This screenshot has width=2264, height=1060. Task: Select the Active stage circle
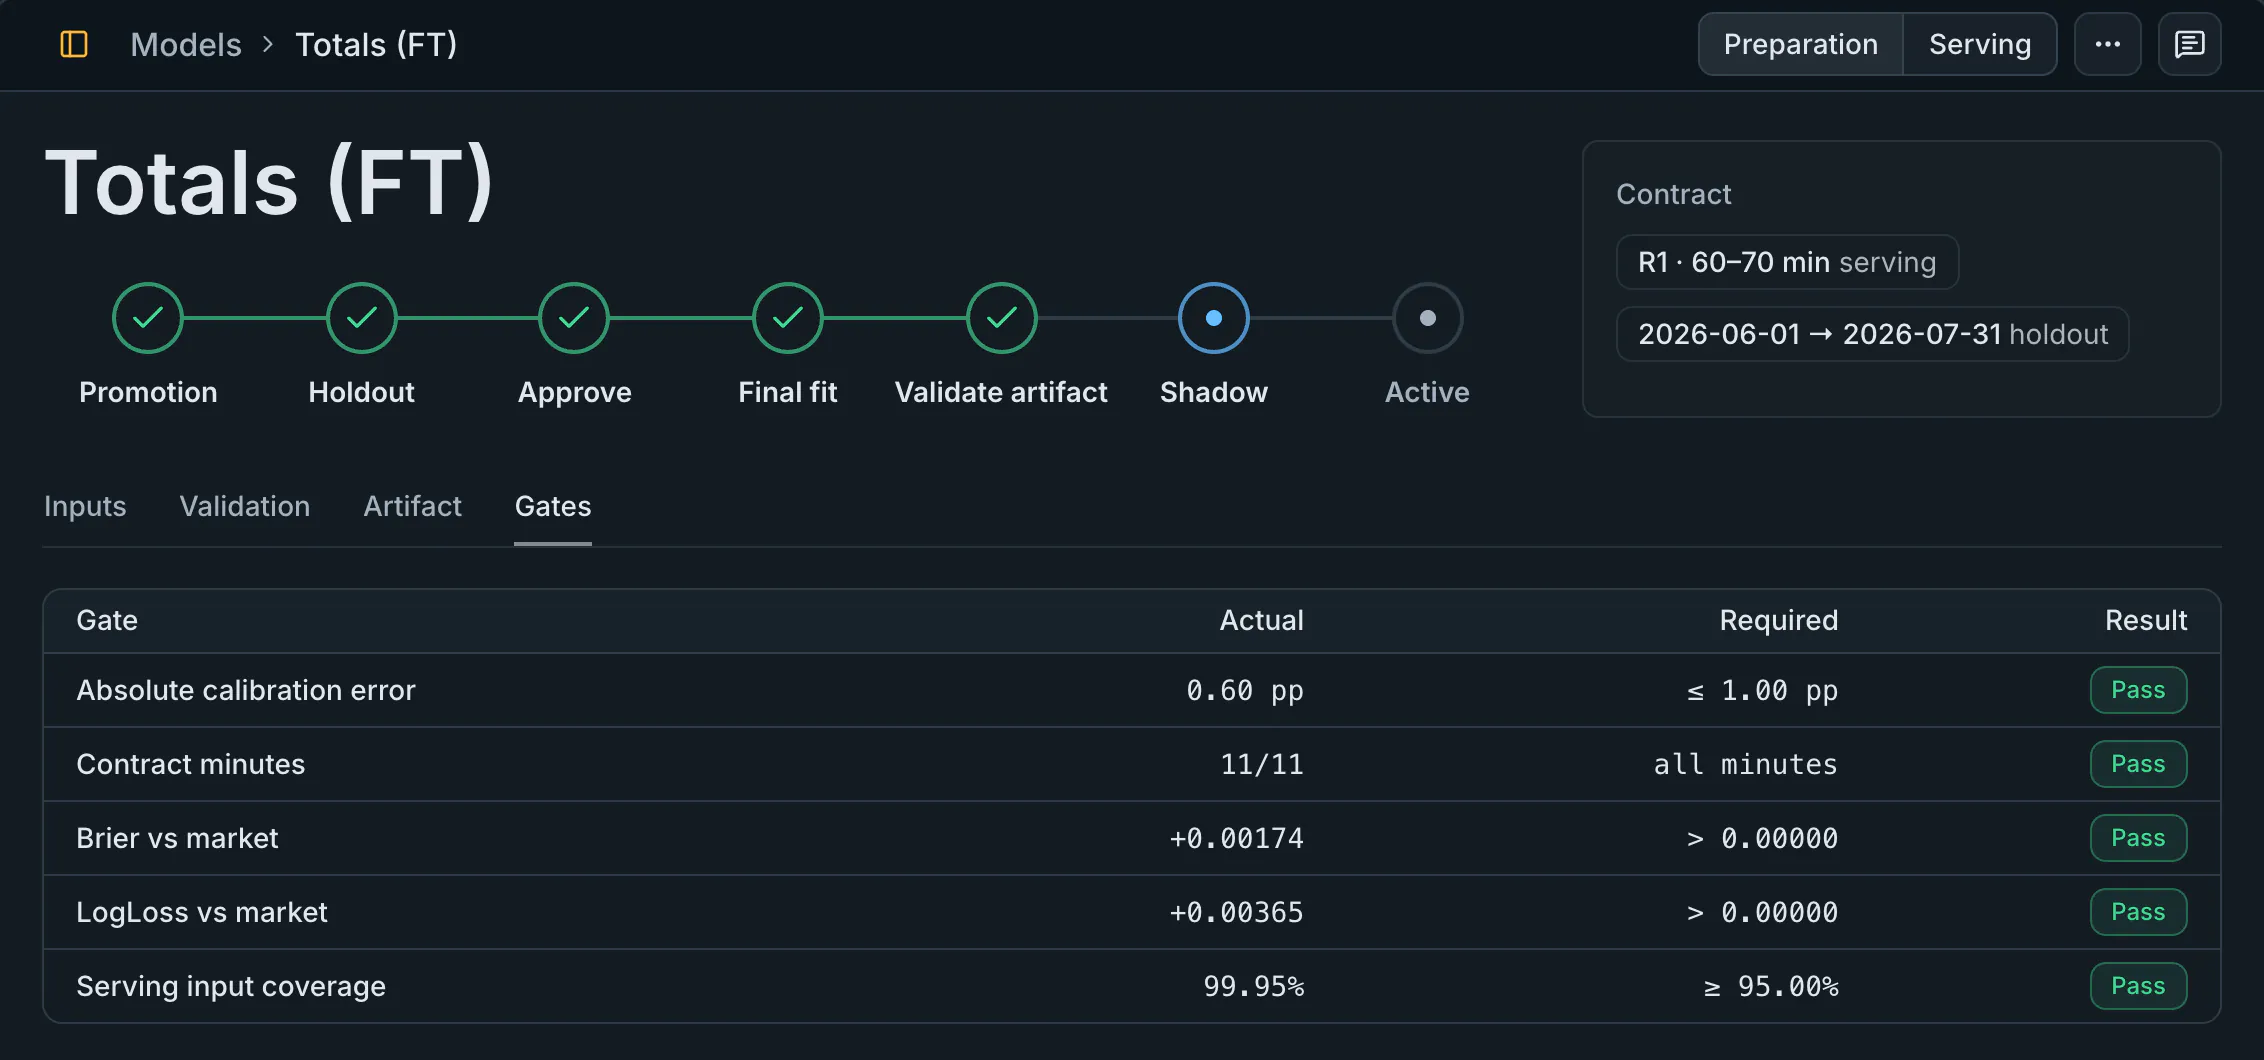tap(1428, 318)
